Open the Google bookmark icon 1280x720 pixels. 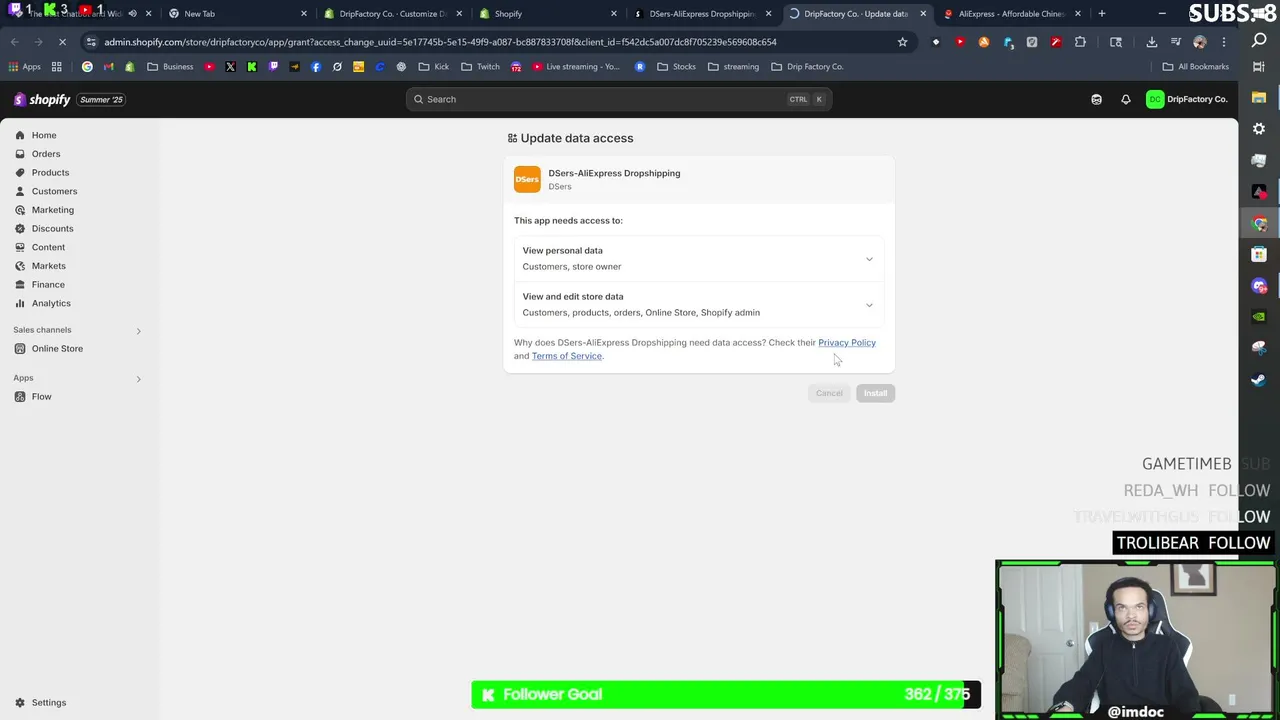pyautogui.click(x=87, y=67)
